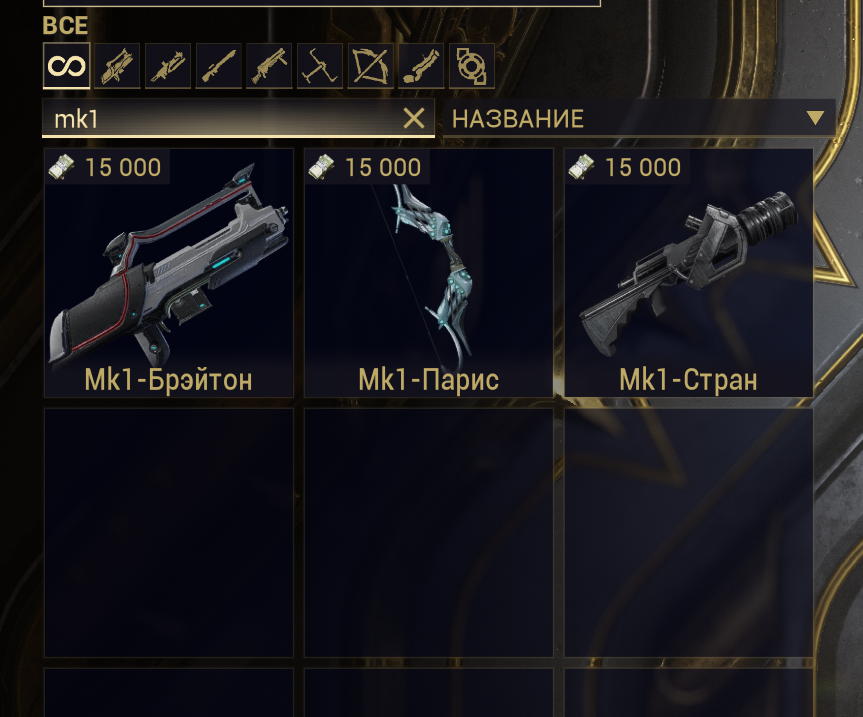Image resolution: width=863 pixels, height=717 pixels.
Task: Open the НАЗВАНИЕ sort dropdown
Action: click(x=640, y=118)
